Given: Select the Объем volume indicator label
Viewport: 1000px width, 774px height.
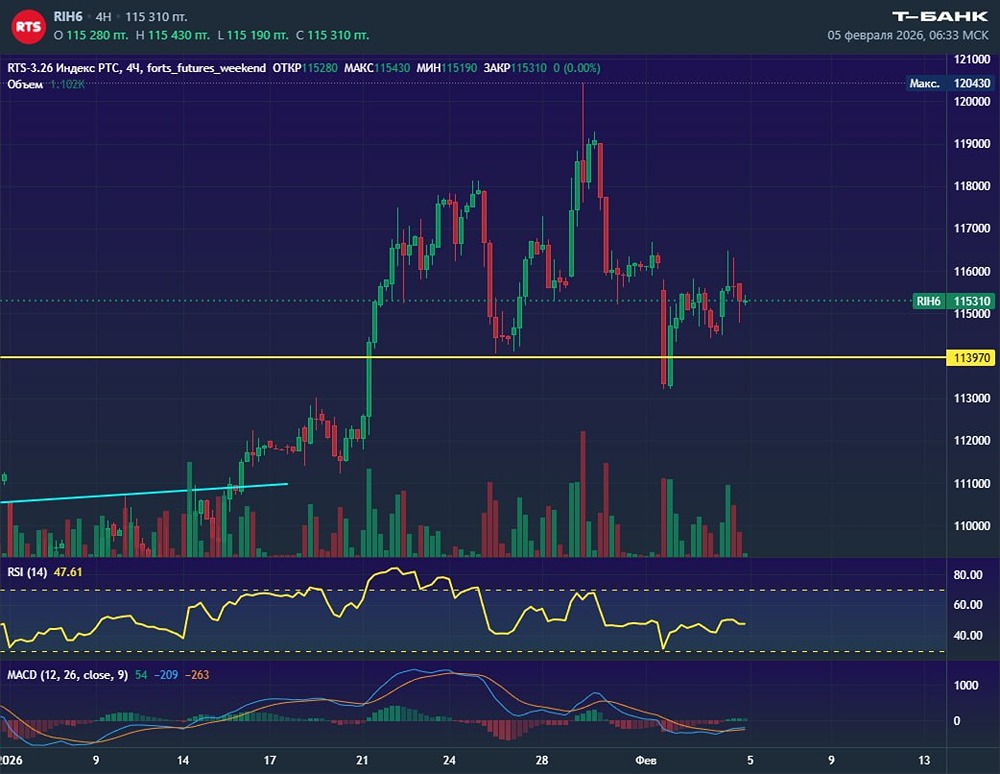Looking at the screenshot, I should 25,84.
